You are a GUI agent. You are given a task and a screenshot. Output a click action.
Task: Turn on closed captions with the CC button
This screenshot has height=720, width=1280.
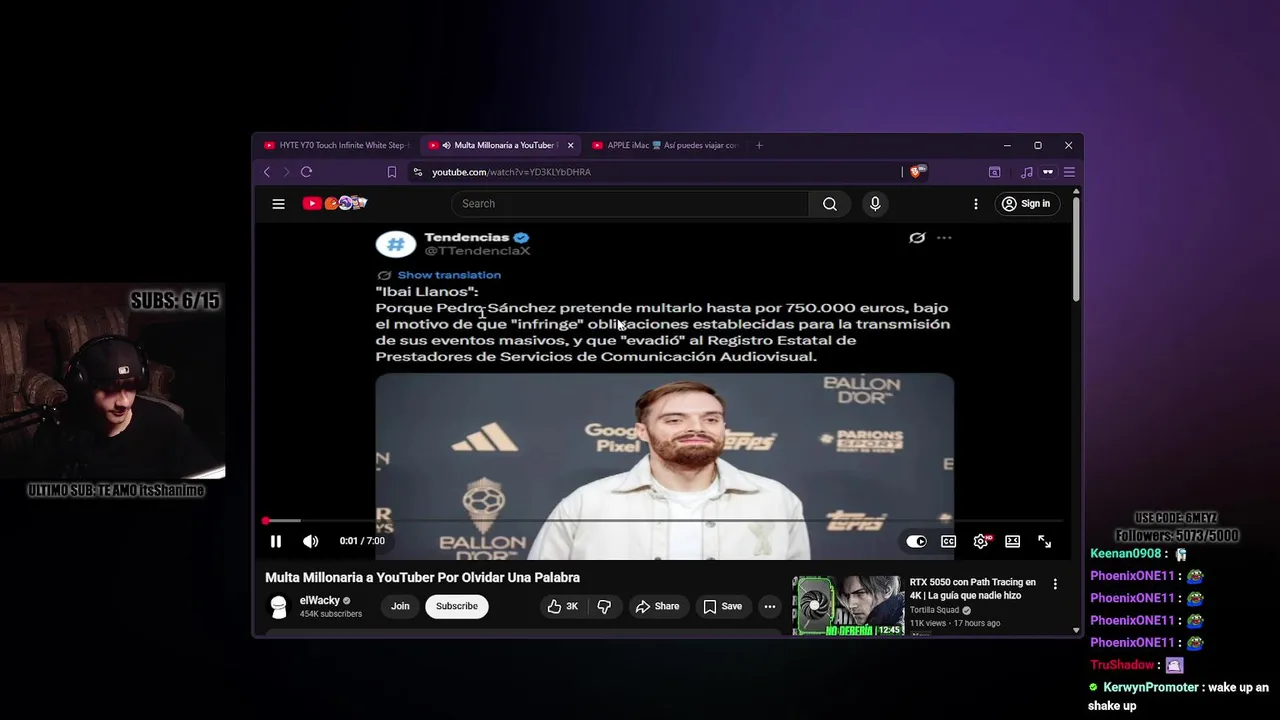pyautogui.click(x=948, y=541)
